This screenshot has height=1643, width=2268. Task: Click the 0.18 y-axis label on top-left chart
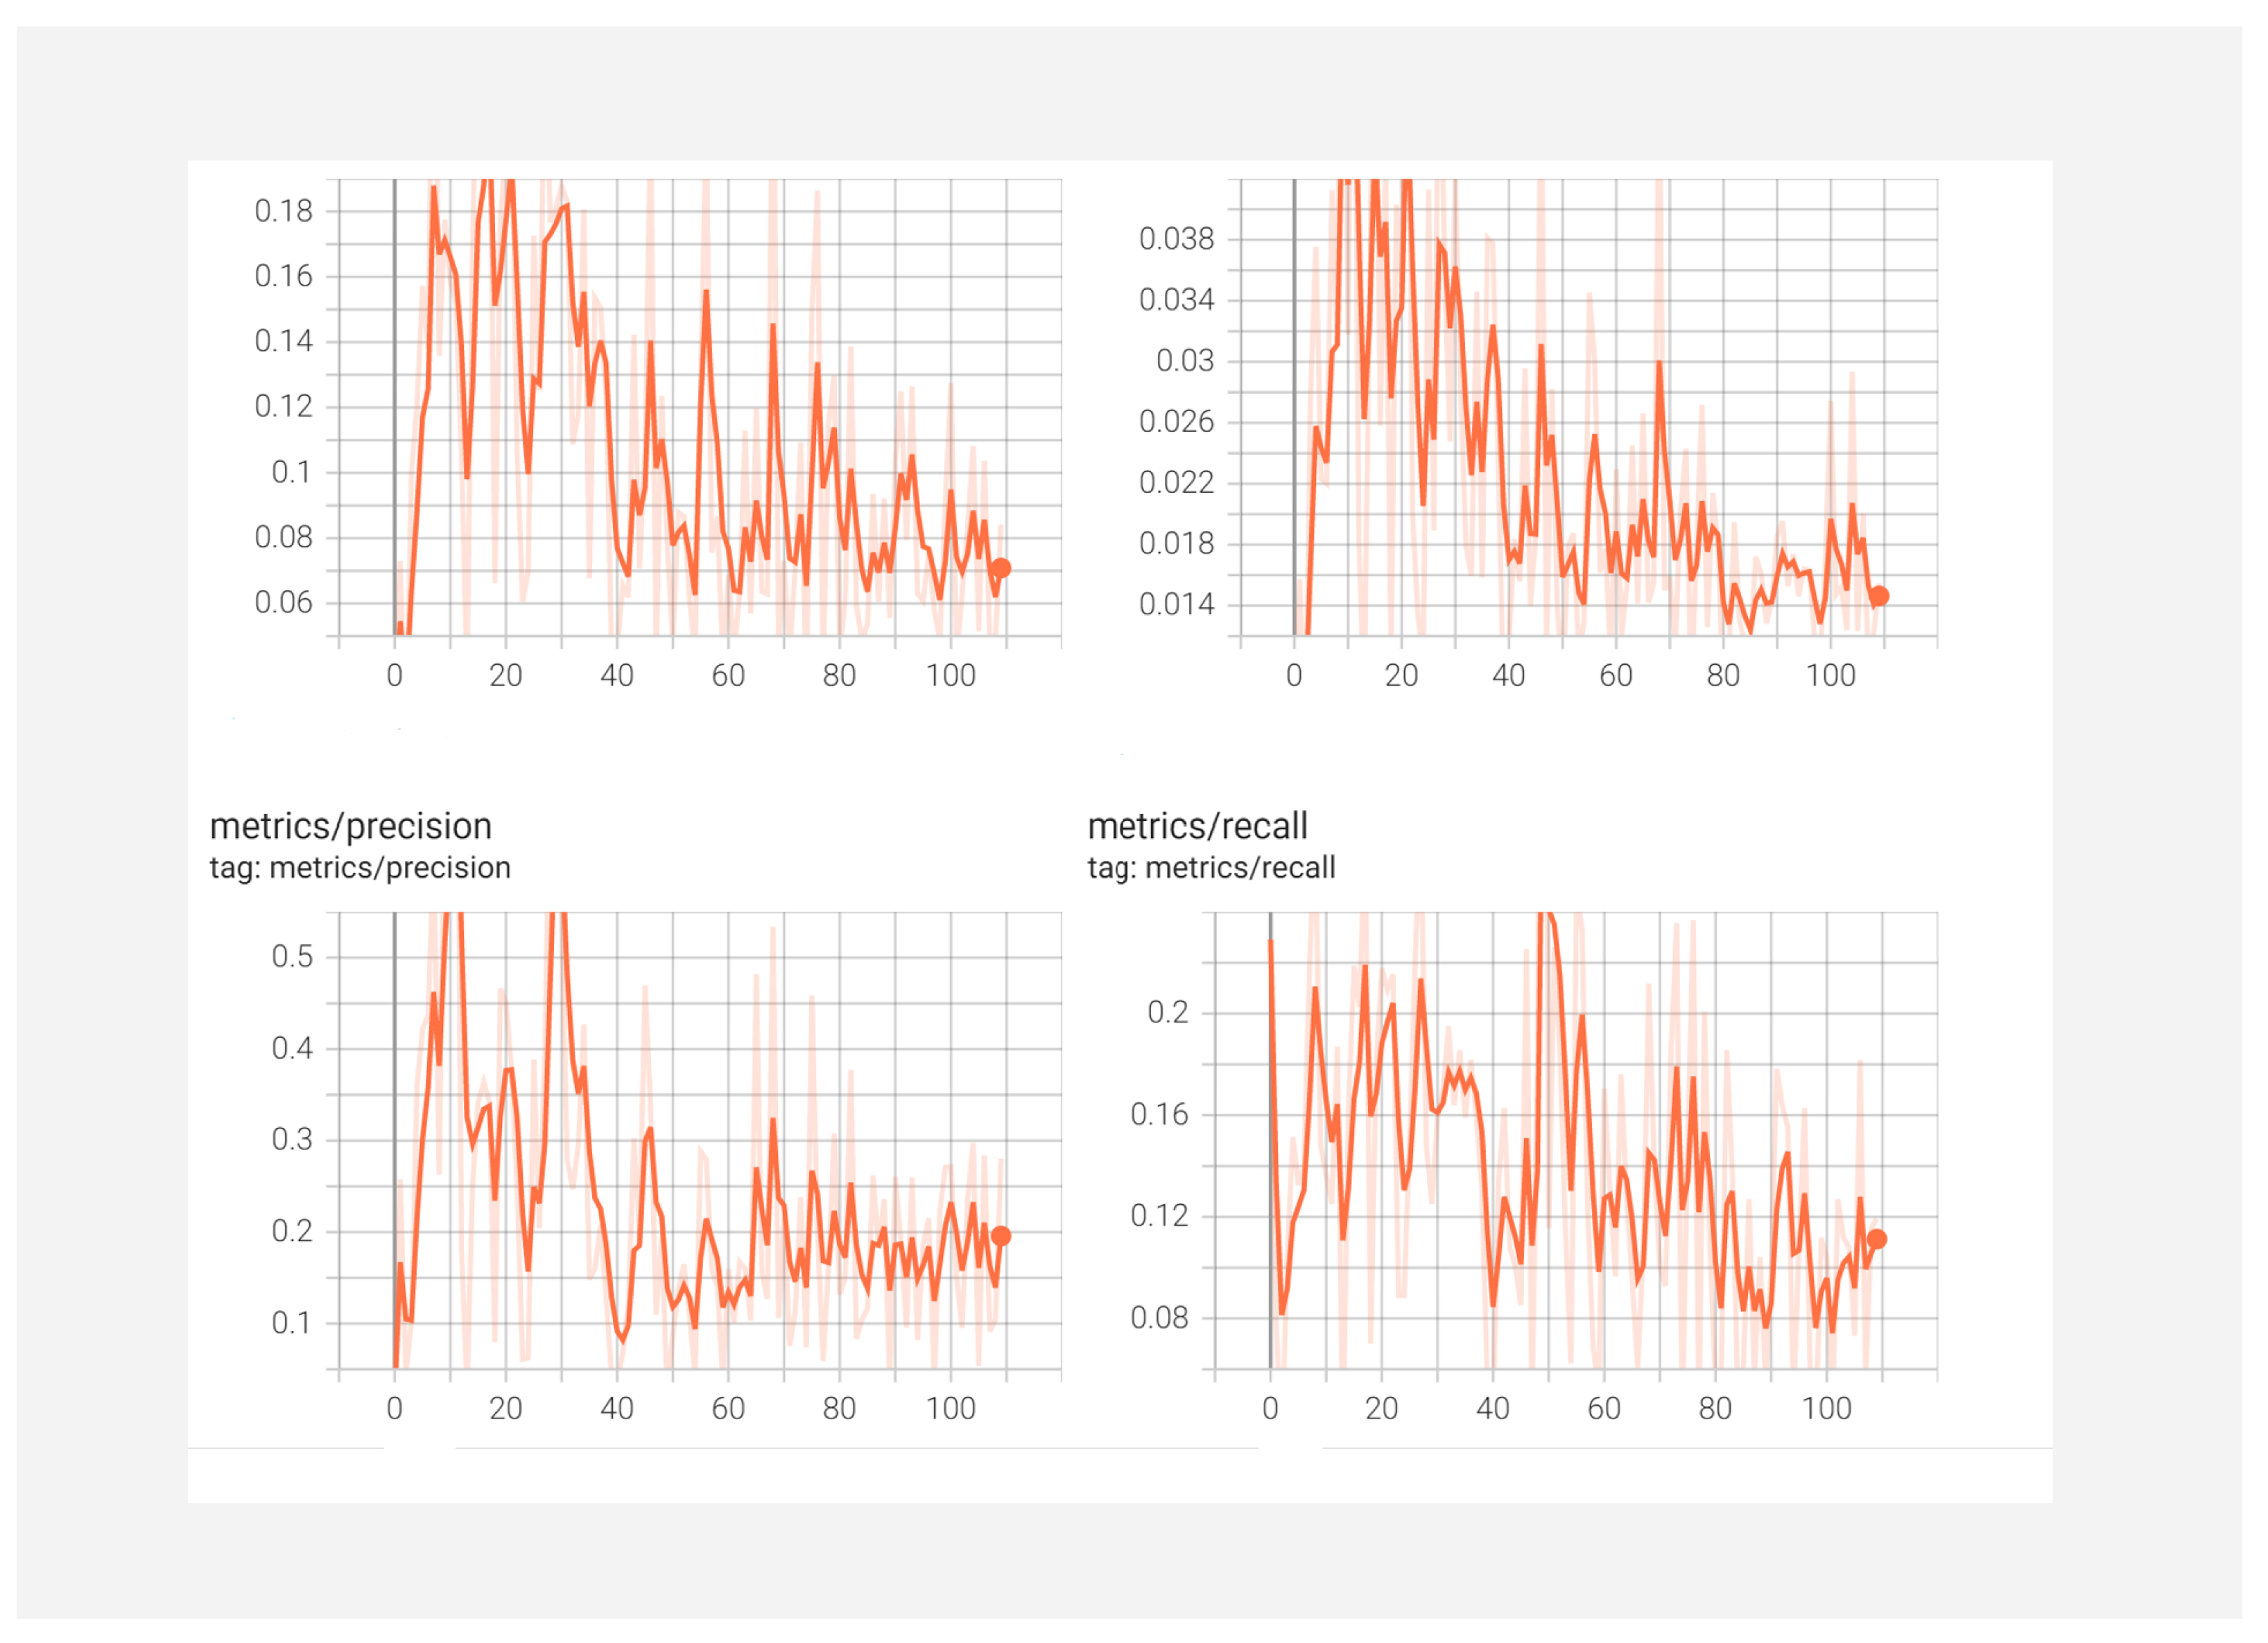[283, 211]
